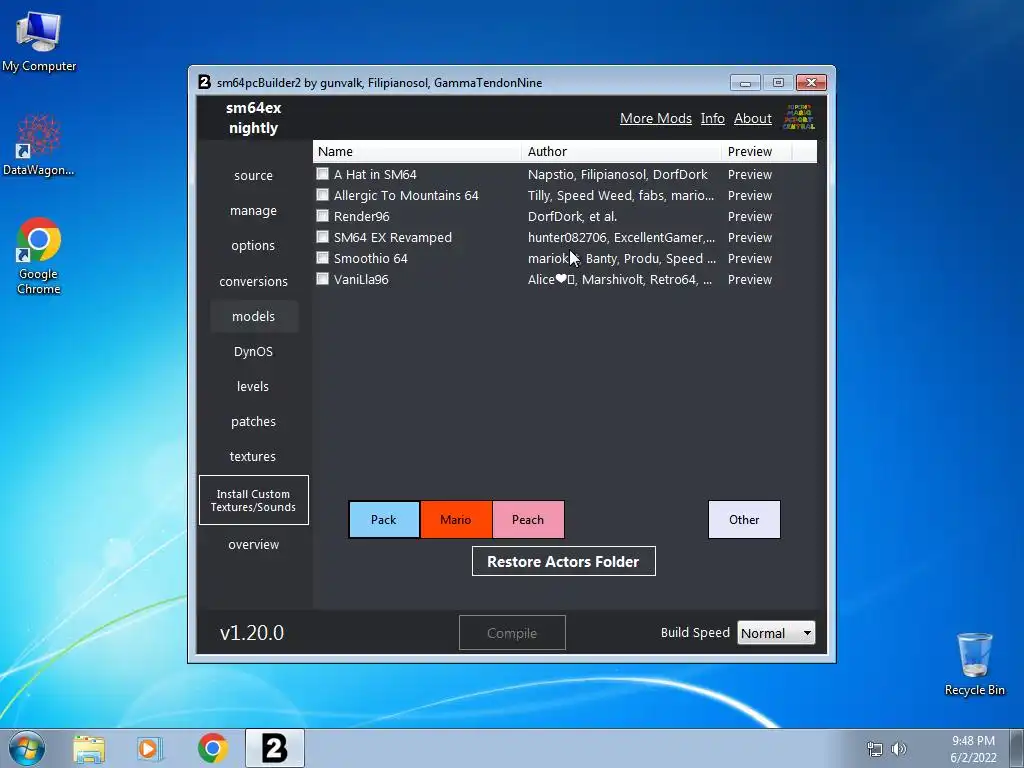The width and height of the screenshot is (1024, 768).
Task: Open the About link
Action: click(x=752, y=118)
